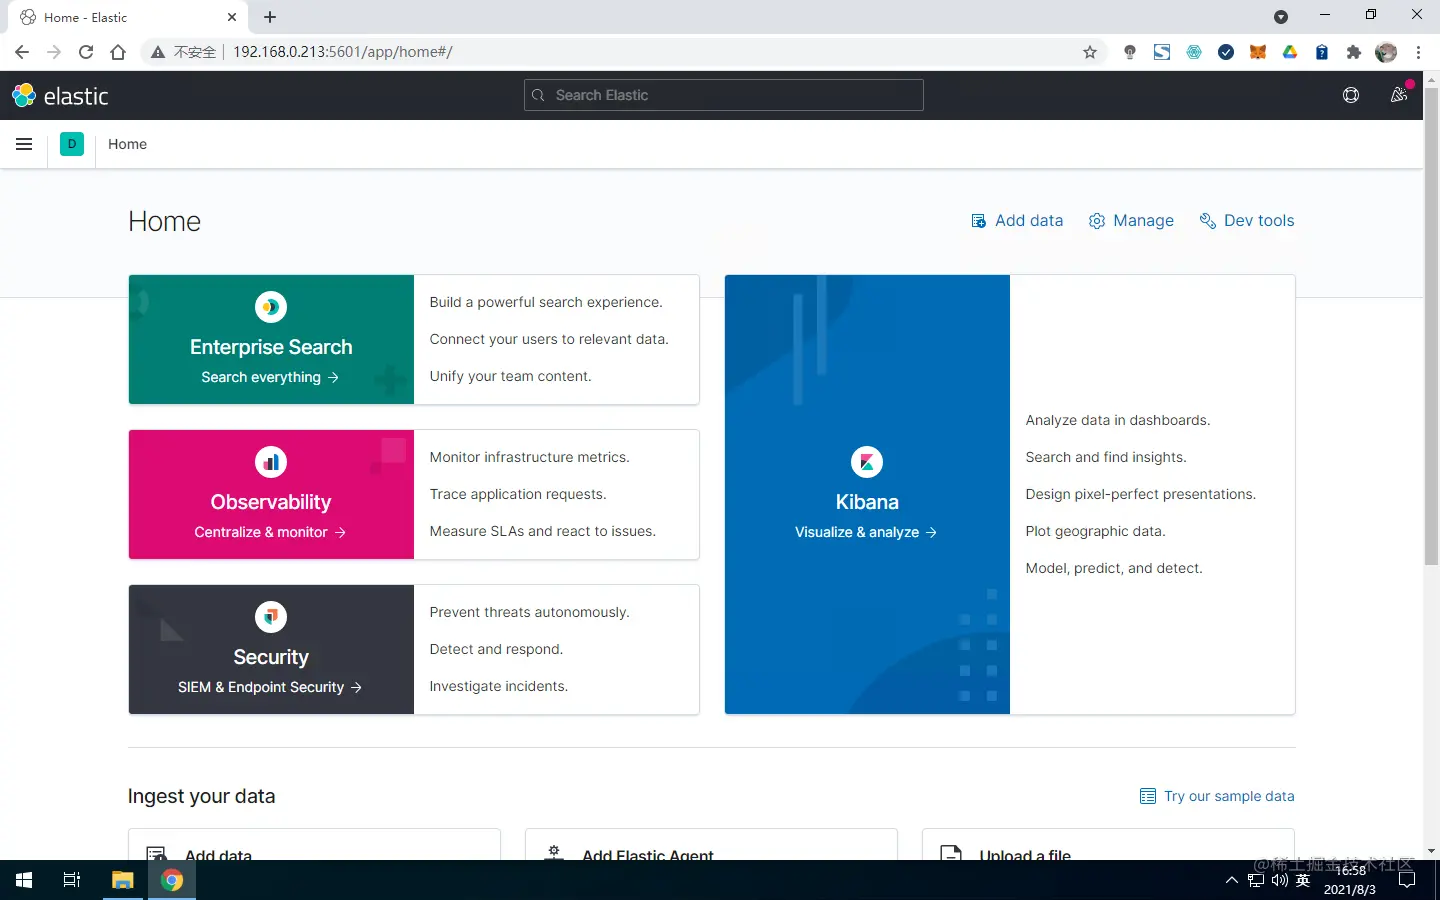Click 'Plot geographic data.' text
Viewport: 1440px width, 900px height.
tap(1096, 531)
